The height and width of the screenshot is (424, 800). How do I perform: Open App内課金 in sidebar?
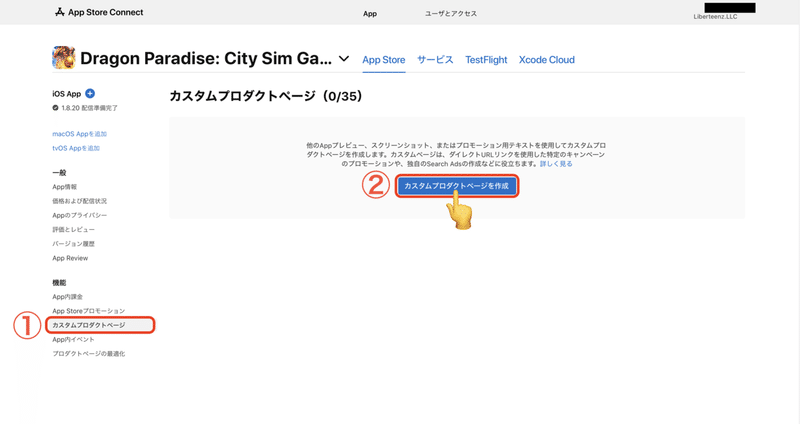coord(67,297)
